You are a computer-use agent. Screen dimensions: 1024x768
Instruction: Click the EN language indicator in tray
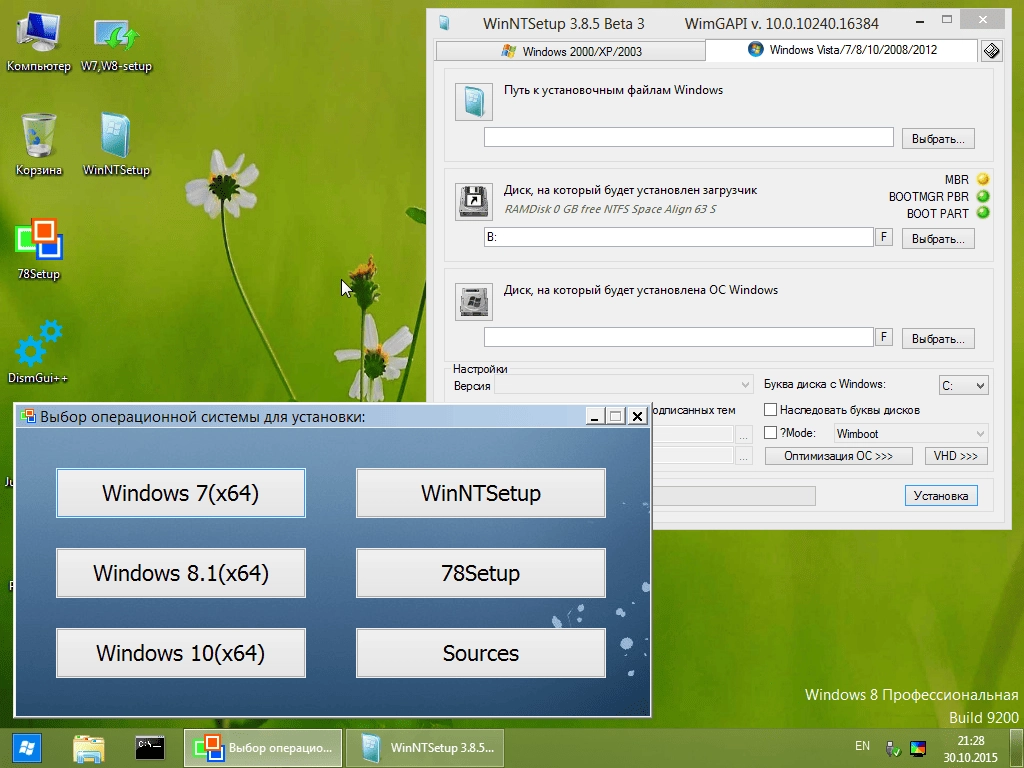(x=862, y=746)
